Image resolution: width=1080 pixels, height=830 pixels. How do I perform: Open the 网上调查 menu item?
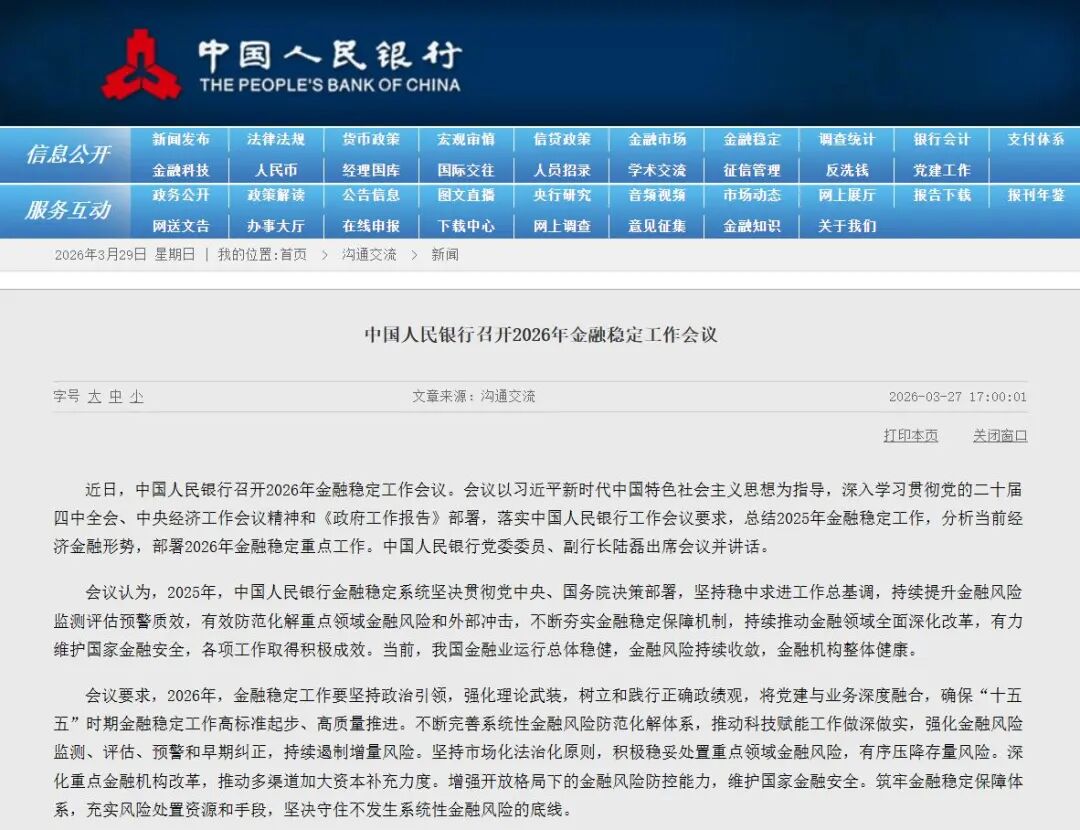click(561, 226)
